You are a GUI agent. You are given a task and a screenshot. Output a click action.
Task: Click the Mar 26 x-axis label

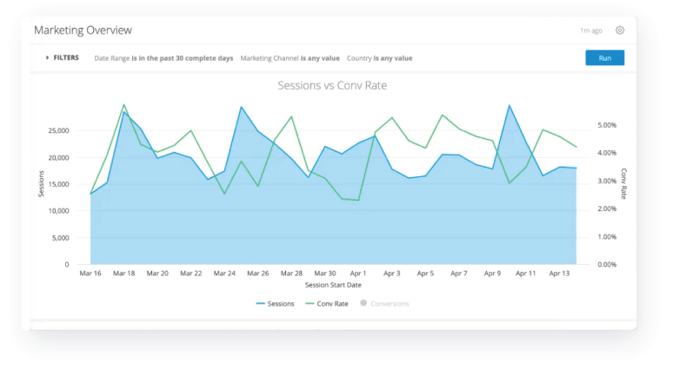pos(258,273)
